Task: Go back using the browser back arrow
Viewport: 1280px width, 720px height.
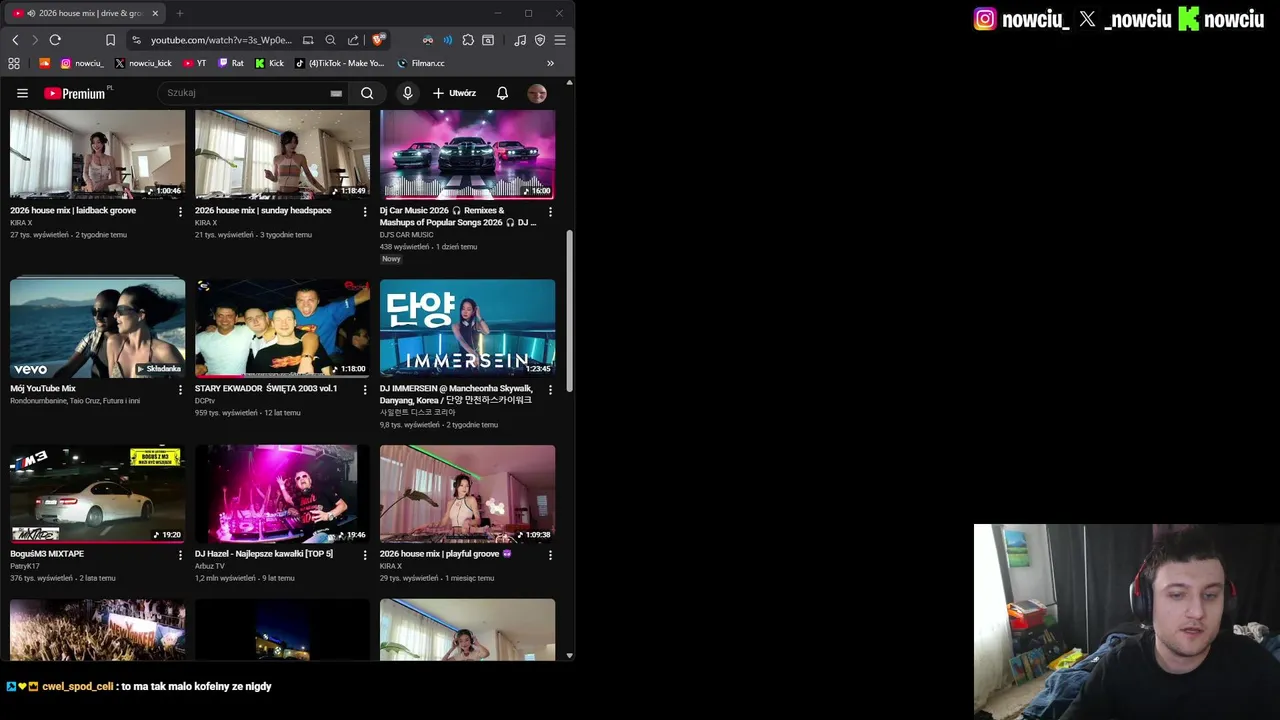Action: (15, 40)
